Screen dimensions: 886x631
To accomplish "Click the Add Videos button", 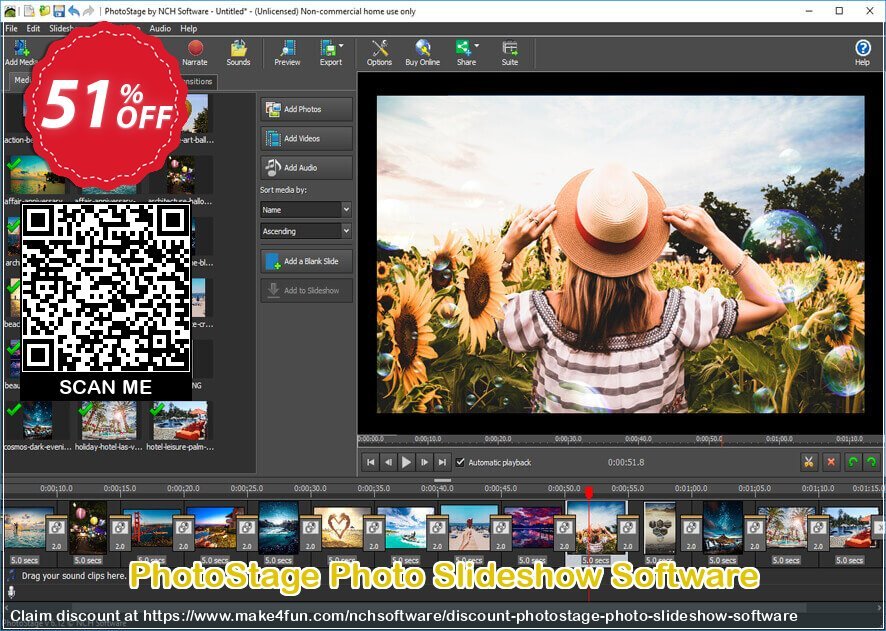I will [307, 138].
